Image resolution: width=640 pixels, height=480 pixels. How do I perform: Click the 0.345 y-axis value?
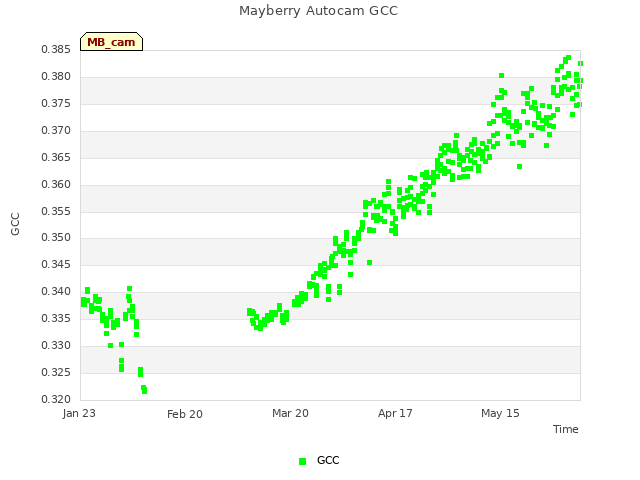(56, 264)
